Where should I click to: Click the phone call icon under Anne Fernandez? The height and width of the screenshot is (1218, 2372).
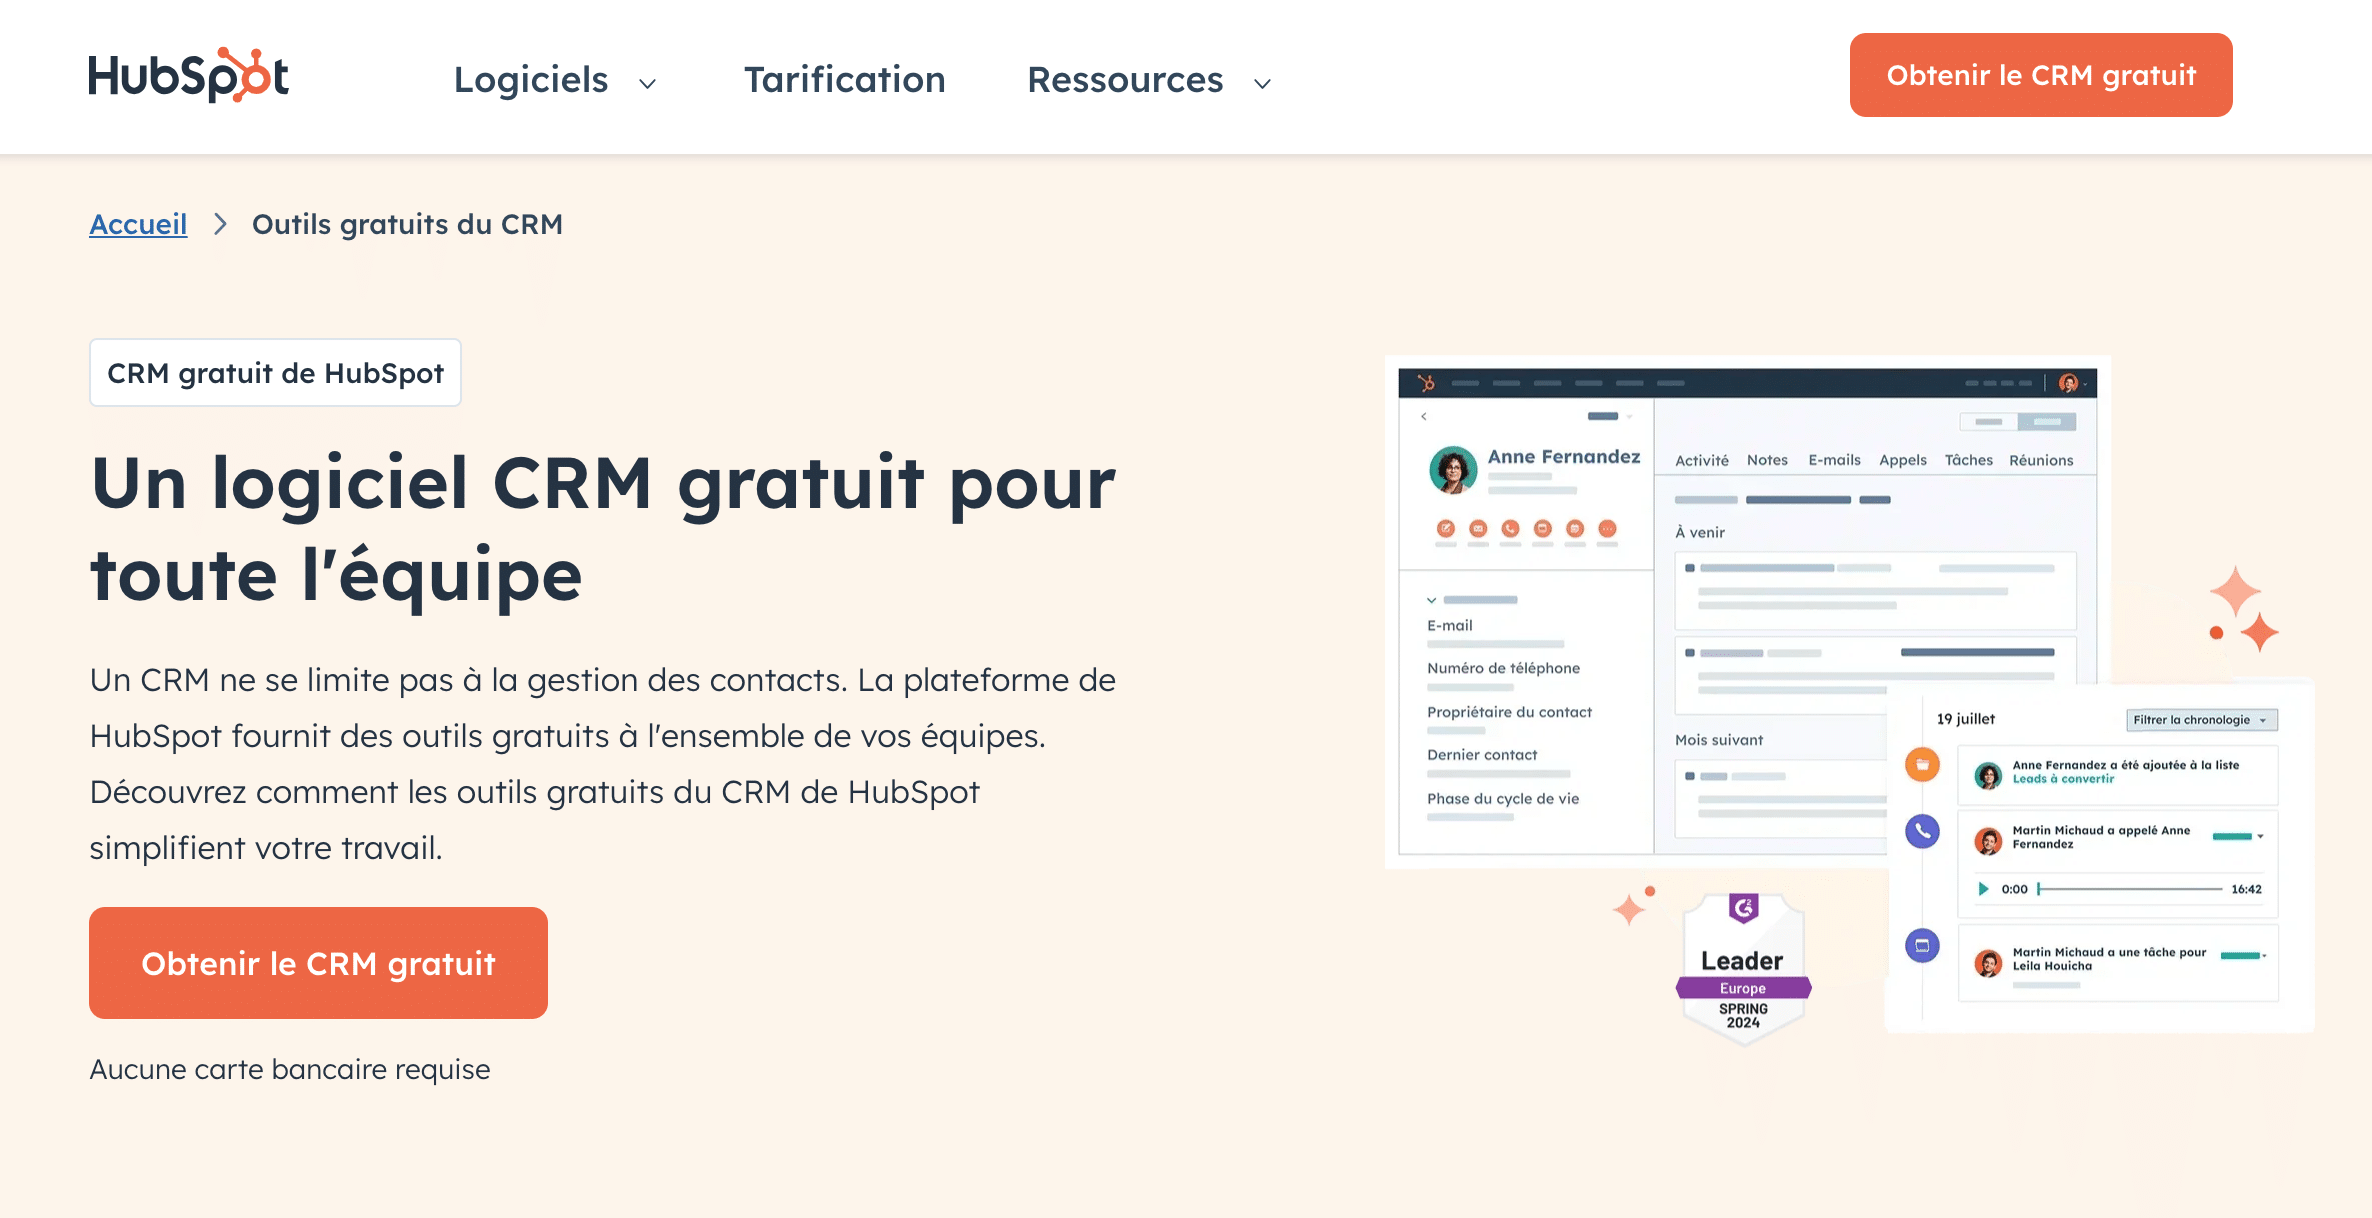click(1510, 528)
